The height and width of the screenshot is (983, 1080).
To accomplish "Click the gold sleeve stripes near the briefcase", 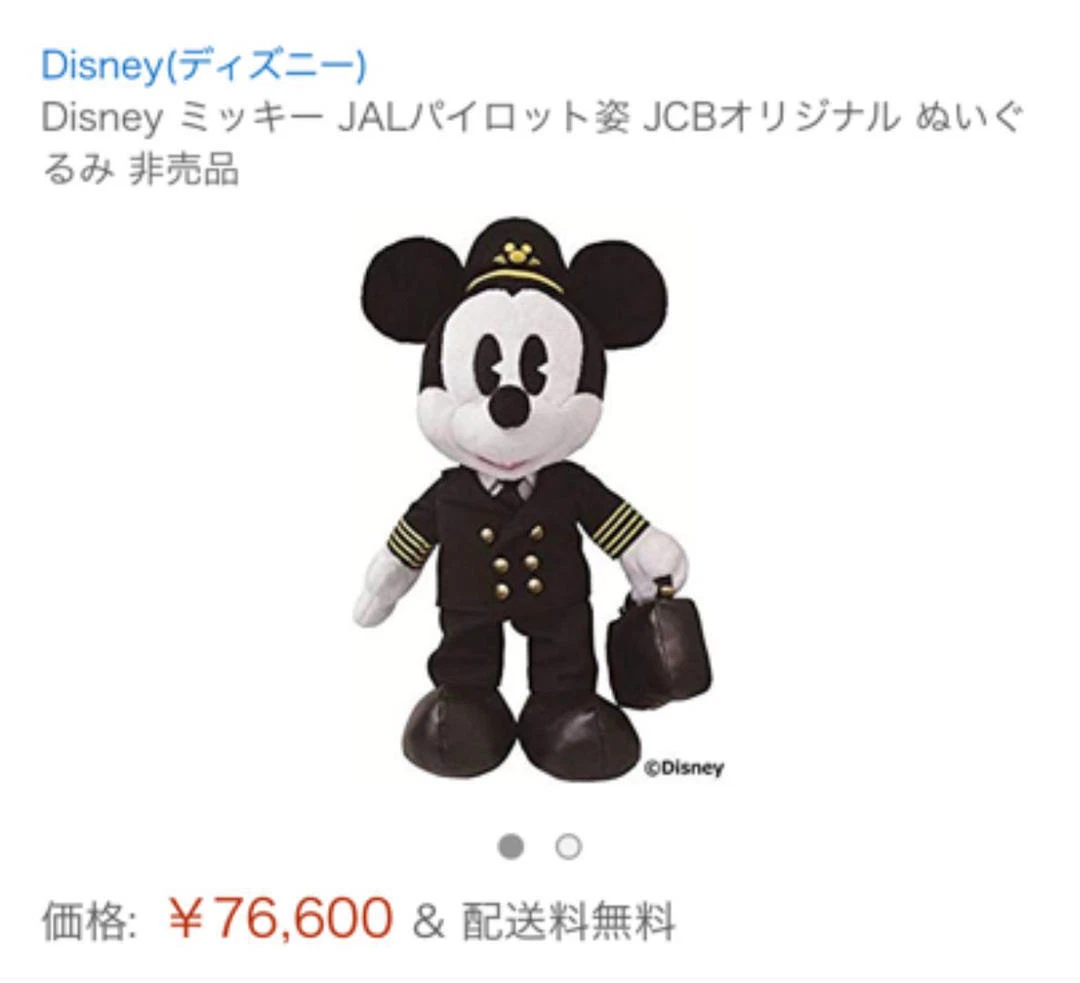I will coord(621,528).
